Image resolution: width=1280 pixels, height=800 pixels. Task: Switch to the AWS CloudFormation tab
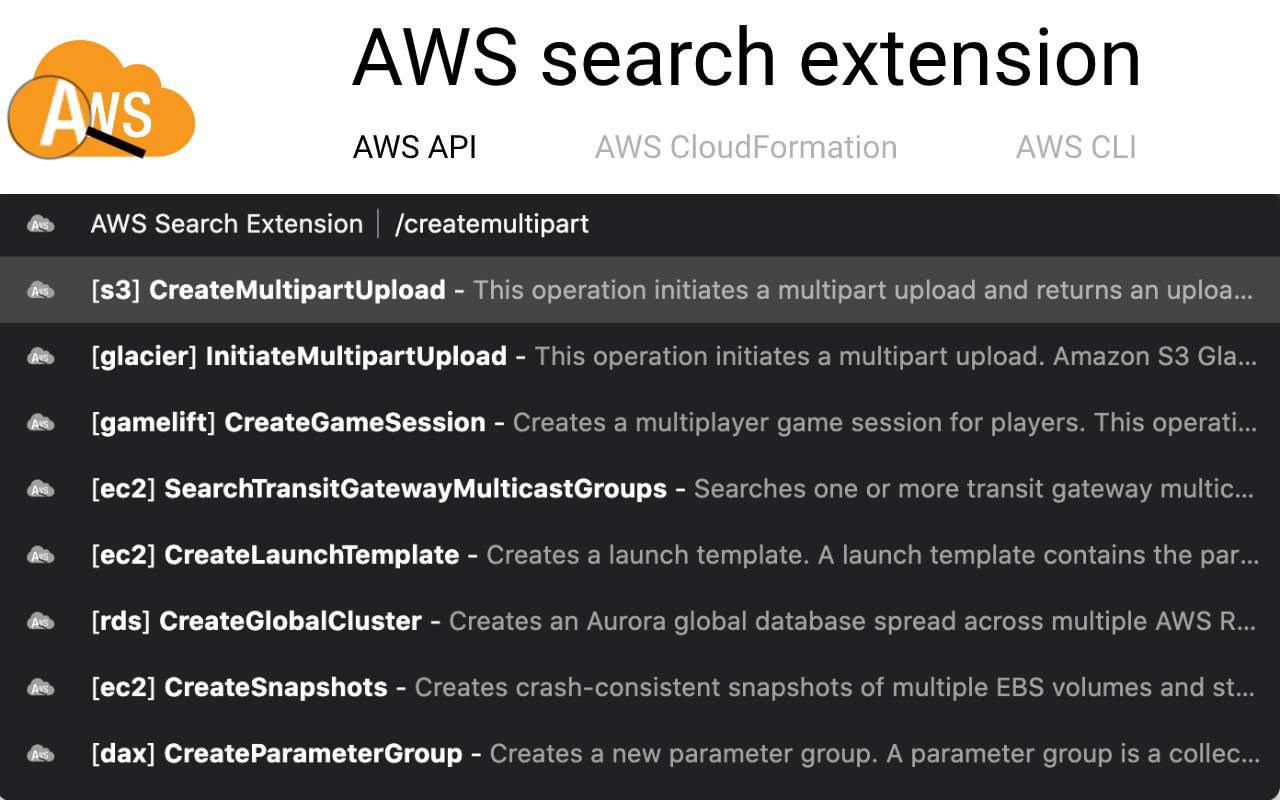point(745,147)
